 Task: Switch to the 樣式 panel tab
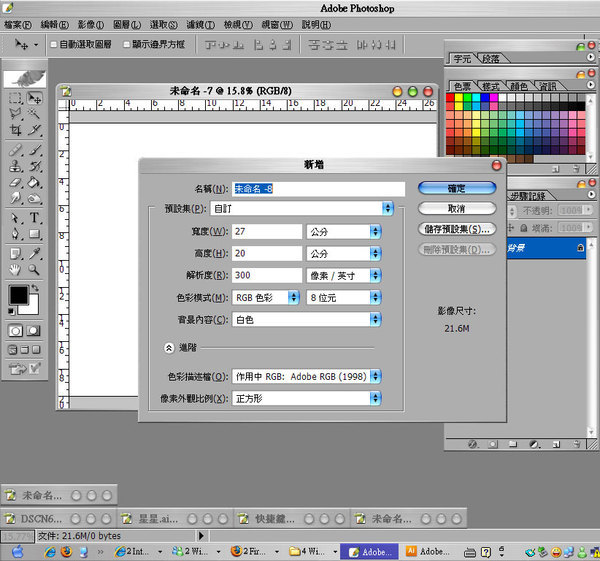tap(490, 87)
